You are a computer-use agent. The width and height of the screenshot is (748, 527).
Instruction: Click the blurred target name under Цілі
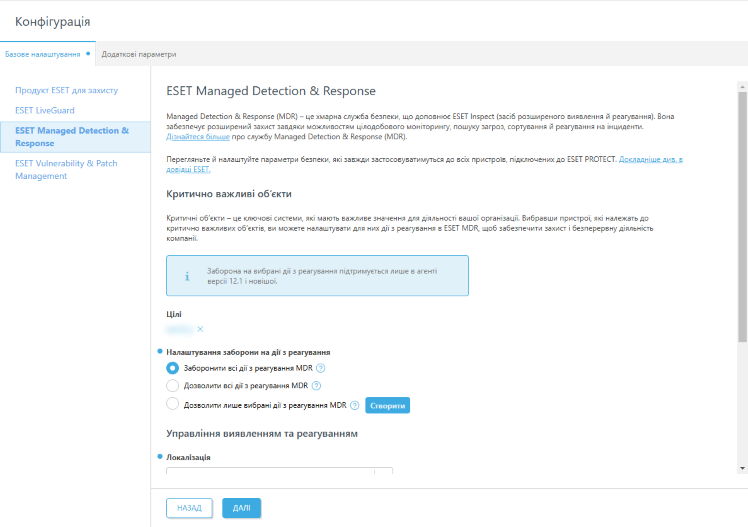(x=180, y=329)
